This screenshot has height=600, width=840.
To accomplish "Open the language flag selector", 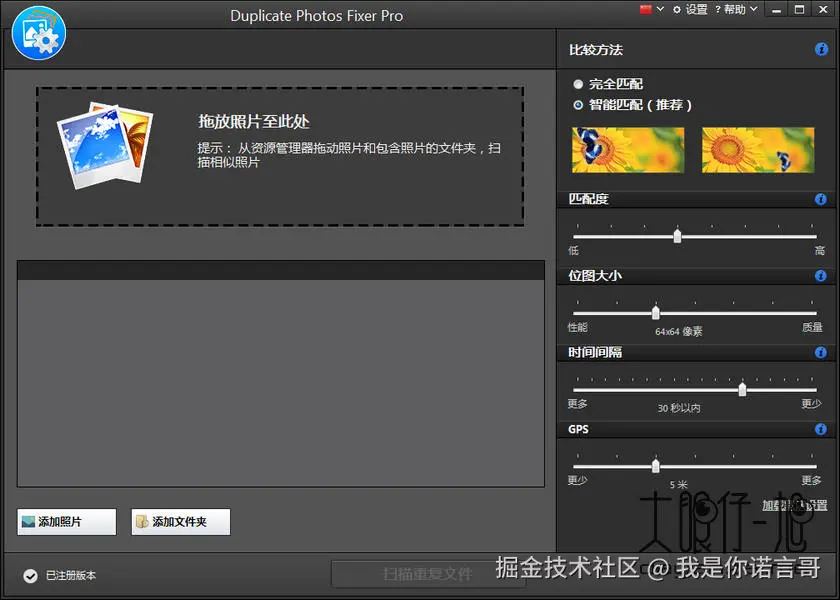I will pyautogui.click(x=646, y=9).
